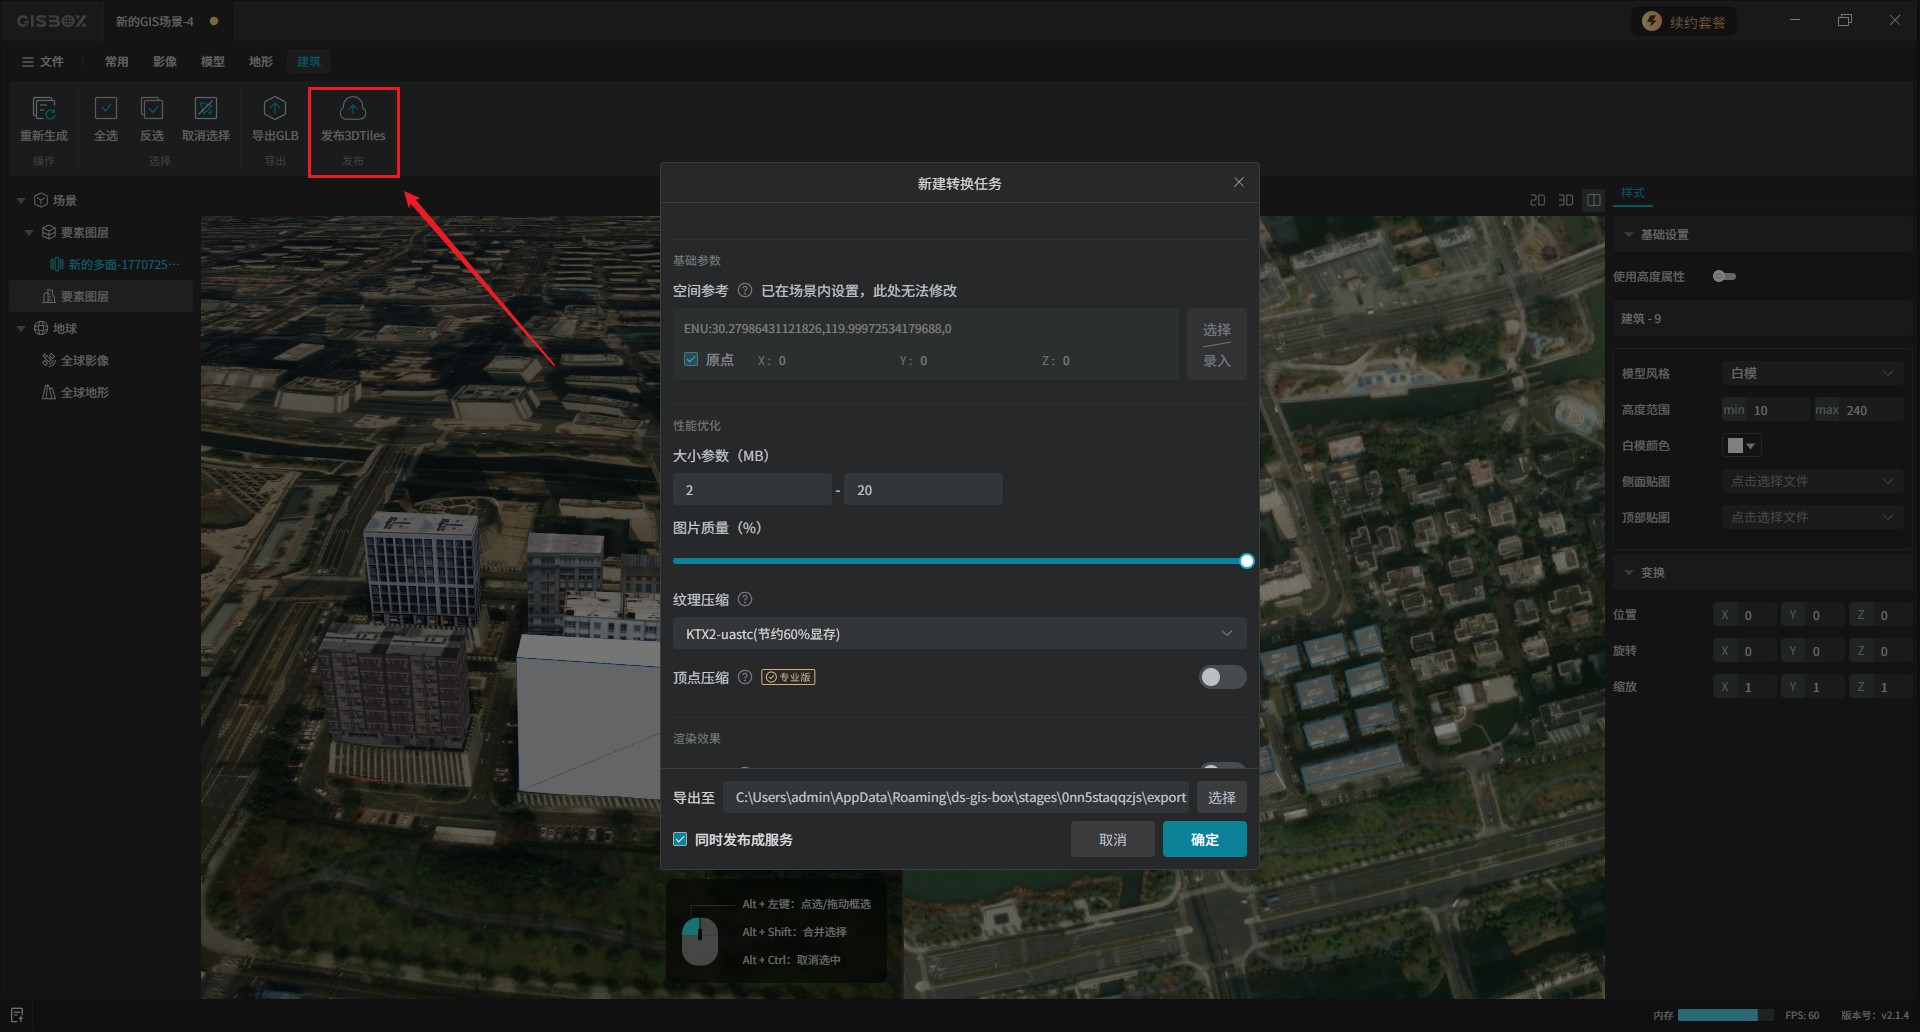Viewport: 1920px width, 1032px height.
Task: Open the 模型风格 白模 dropdown
Action: (x=1811, y=374)
